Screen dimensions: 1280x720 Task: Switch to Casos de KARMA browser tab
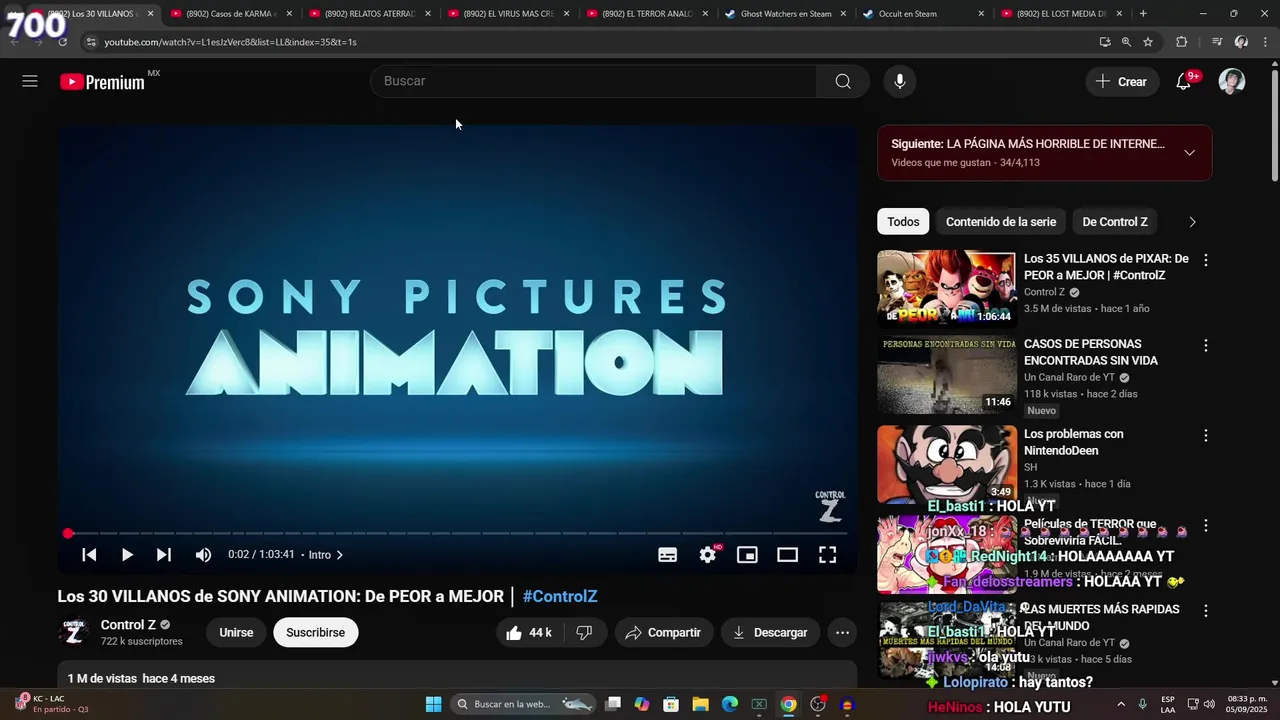(x=231, y=14)
